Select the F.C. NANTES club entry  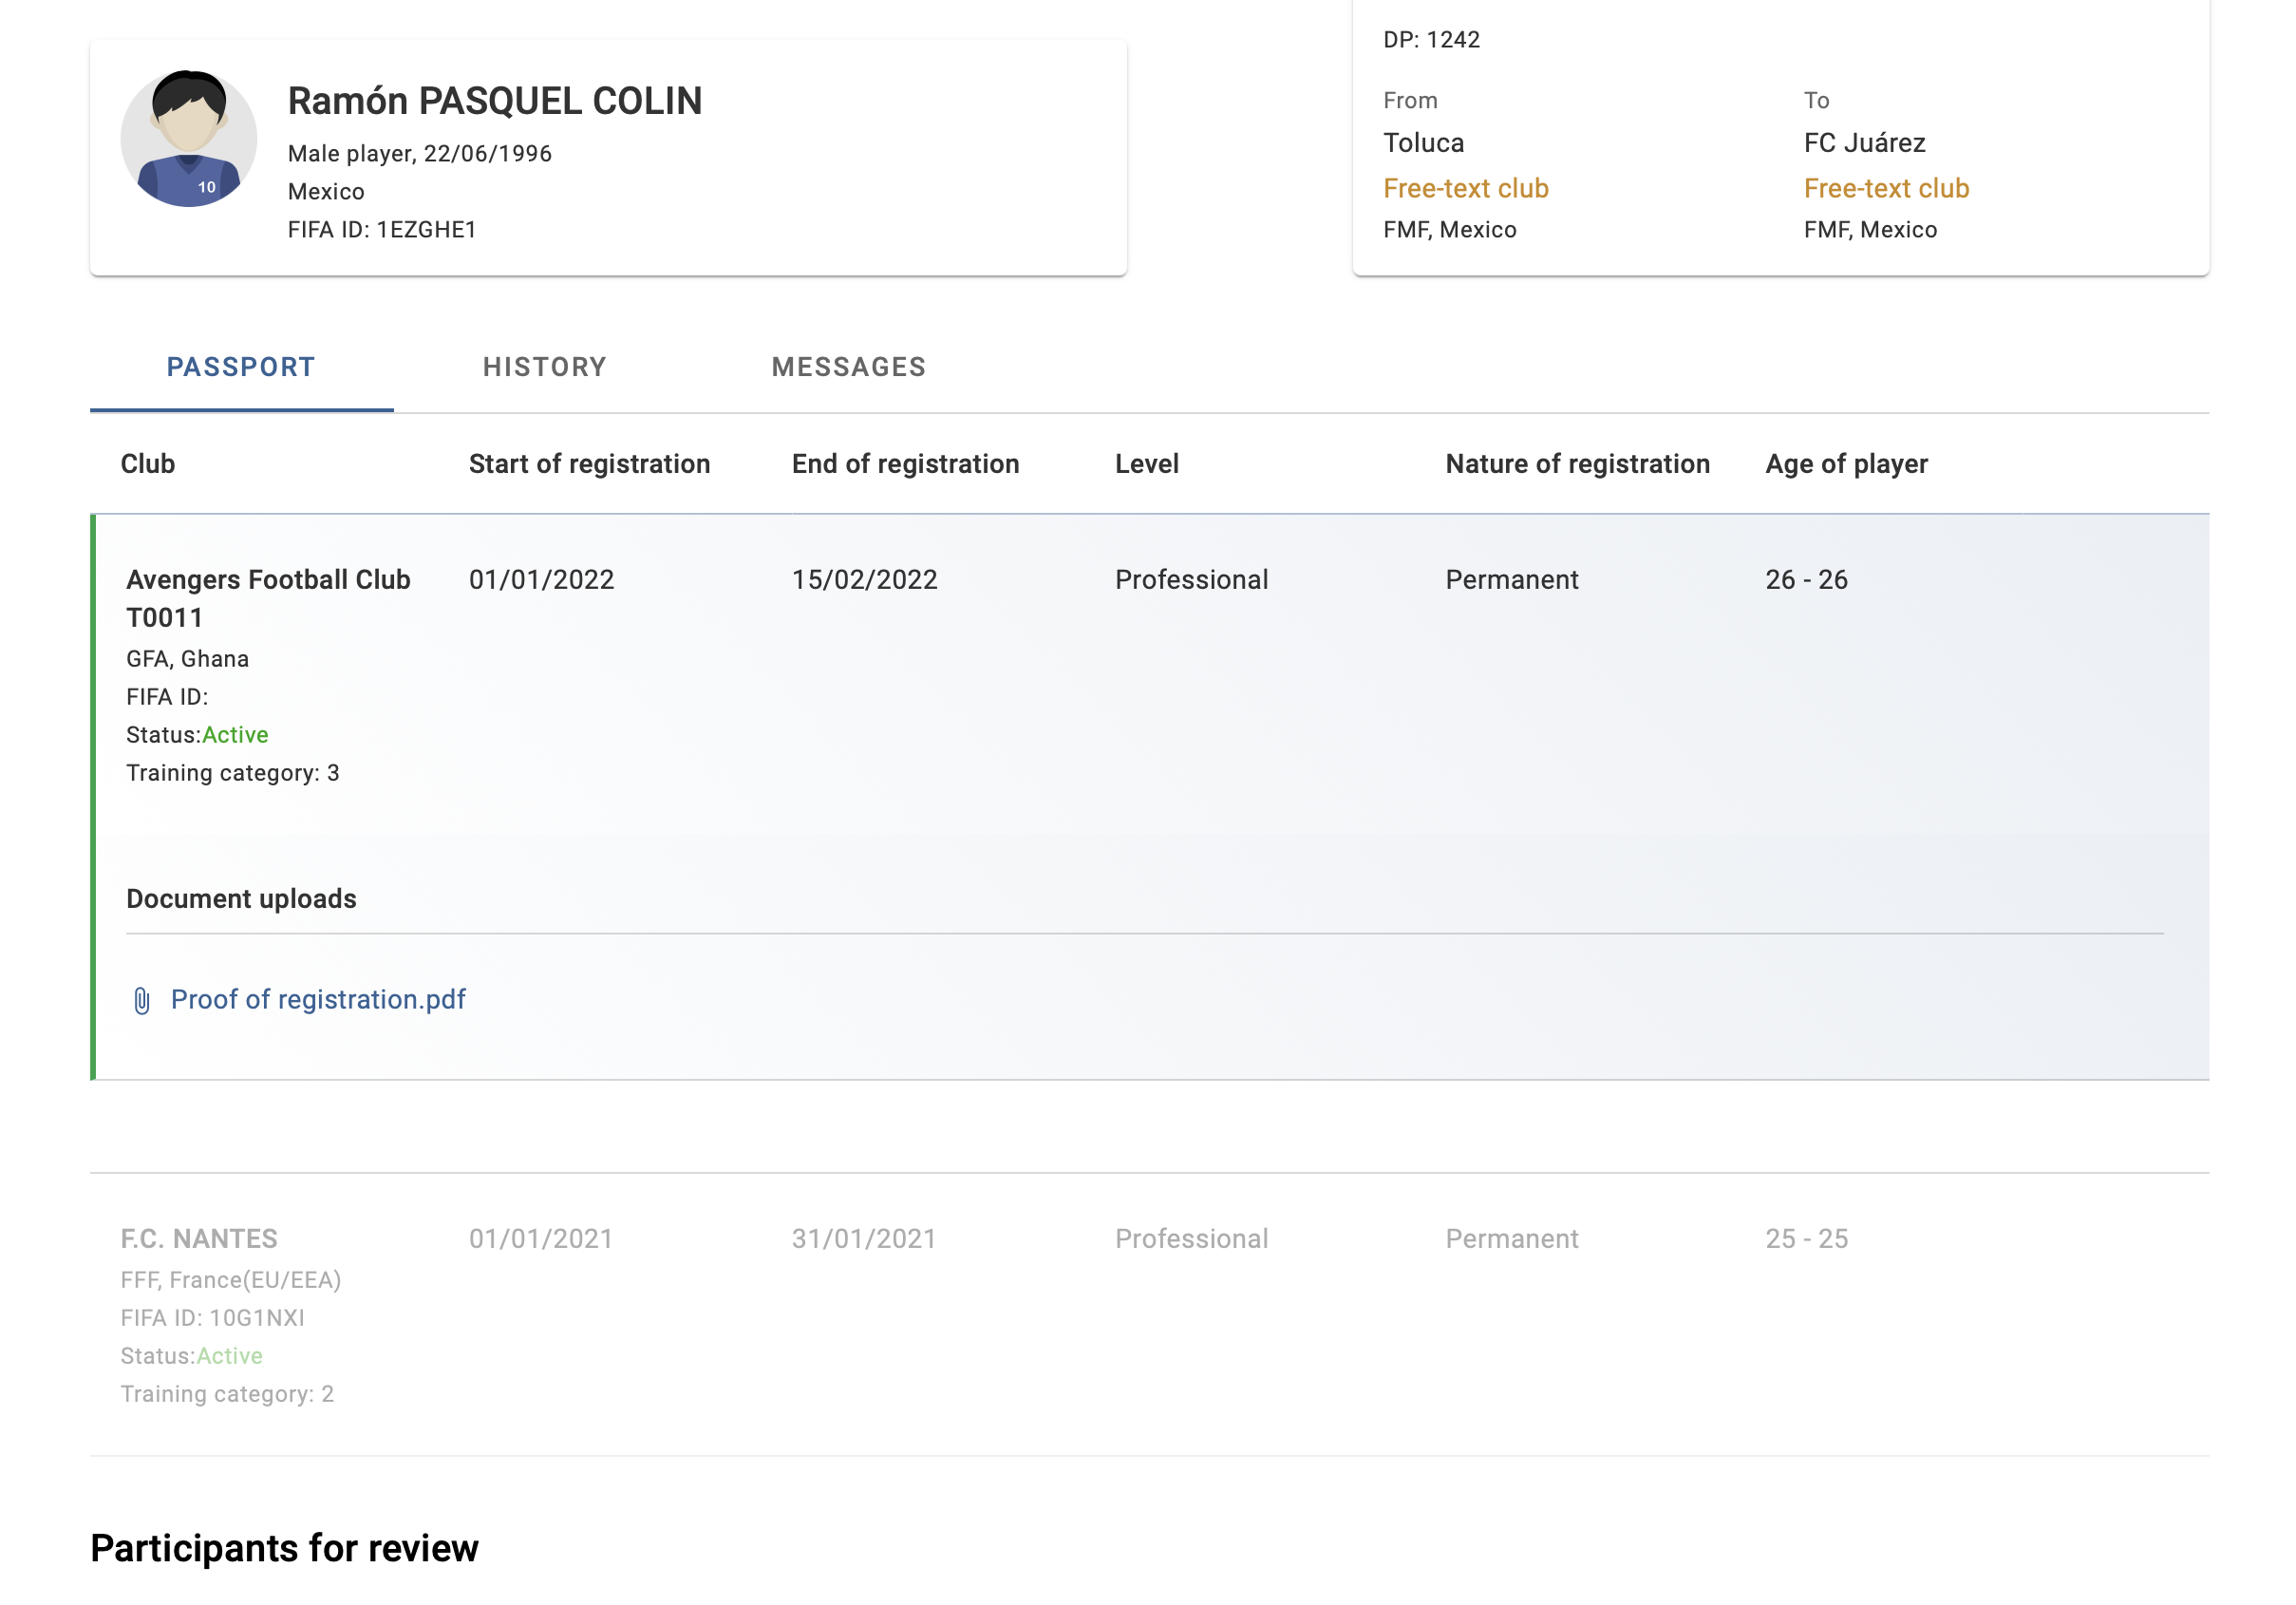coord(199,1239)
